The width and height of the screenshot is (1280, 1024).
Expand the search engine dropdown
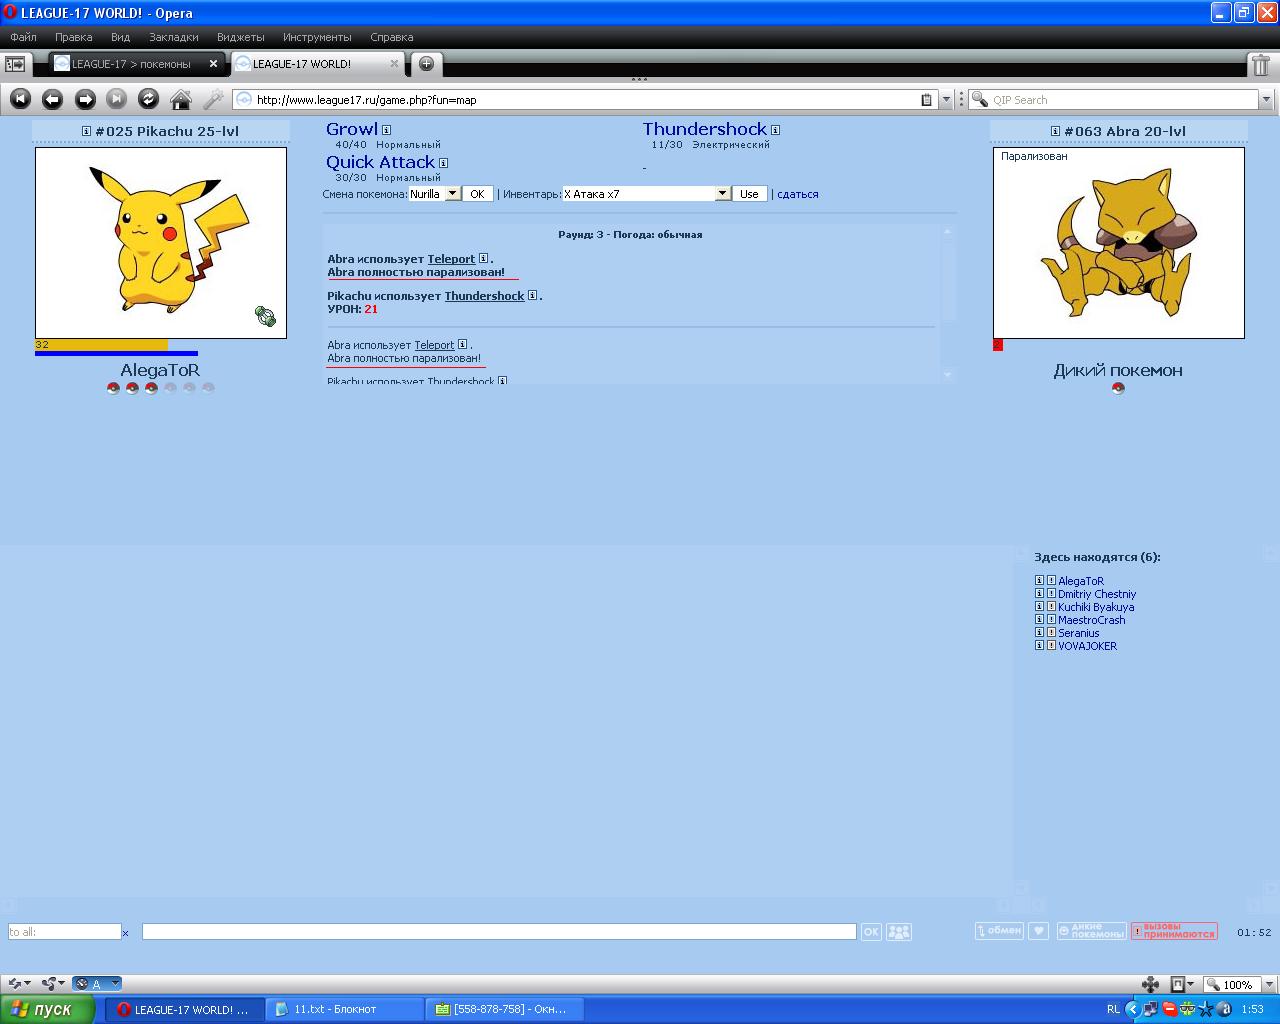(1266, 100)
